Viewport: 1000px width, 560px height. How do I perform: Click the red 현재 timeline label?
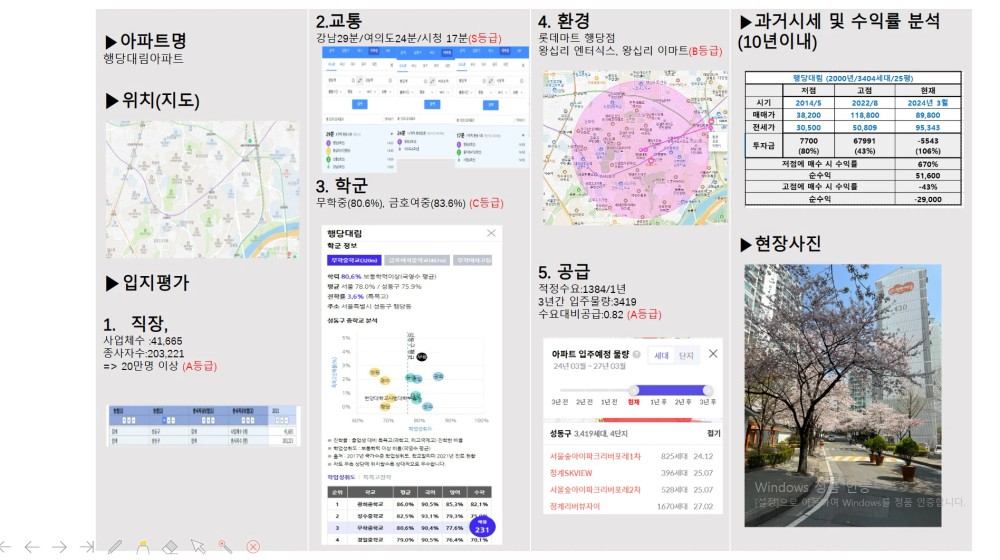click(633, 402)
